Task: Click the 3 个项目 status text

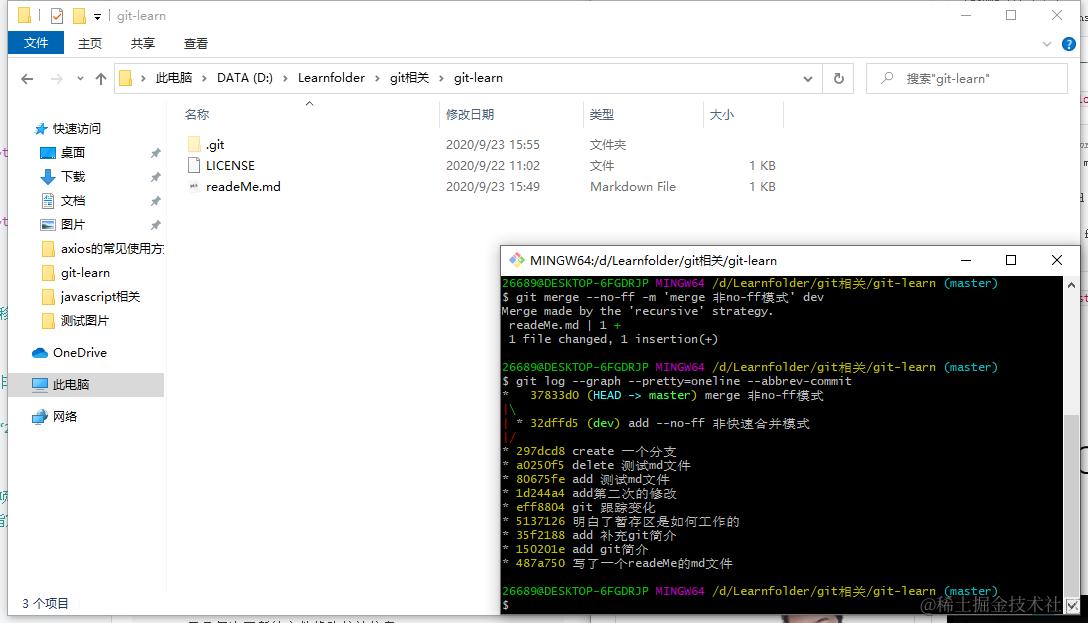Action: tap(45, 604)
